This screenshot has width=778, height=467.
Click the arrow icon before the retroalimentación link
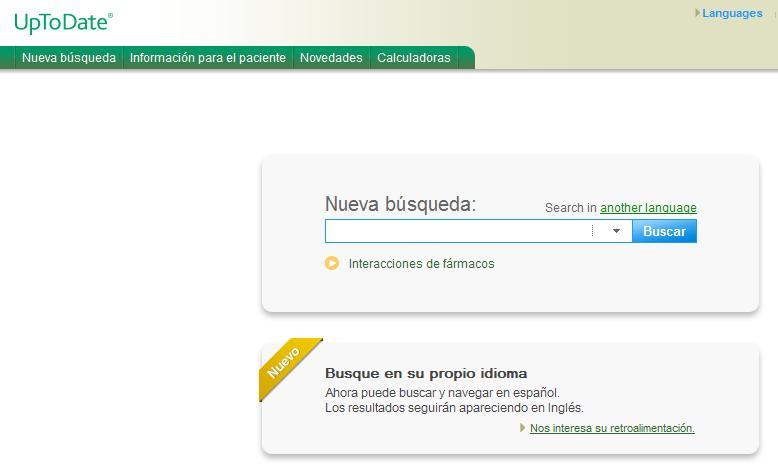click(523, 428)
